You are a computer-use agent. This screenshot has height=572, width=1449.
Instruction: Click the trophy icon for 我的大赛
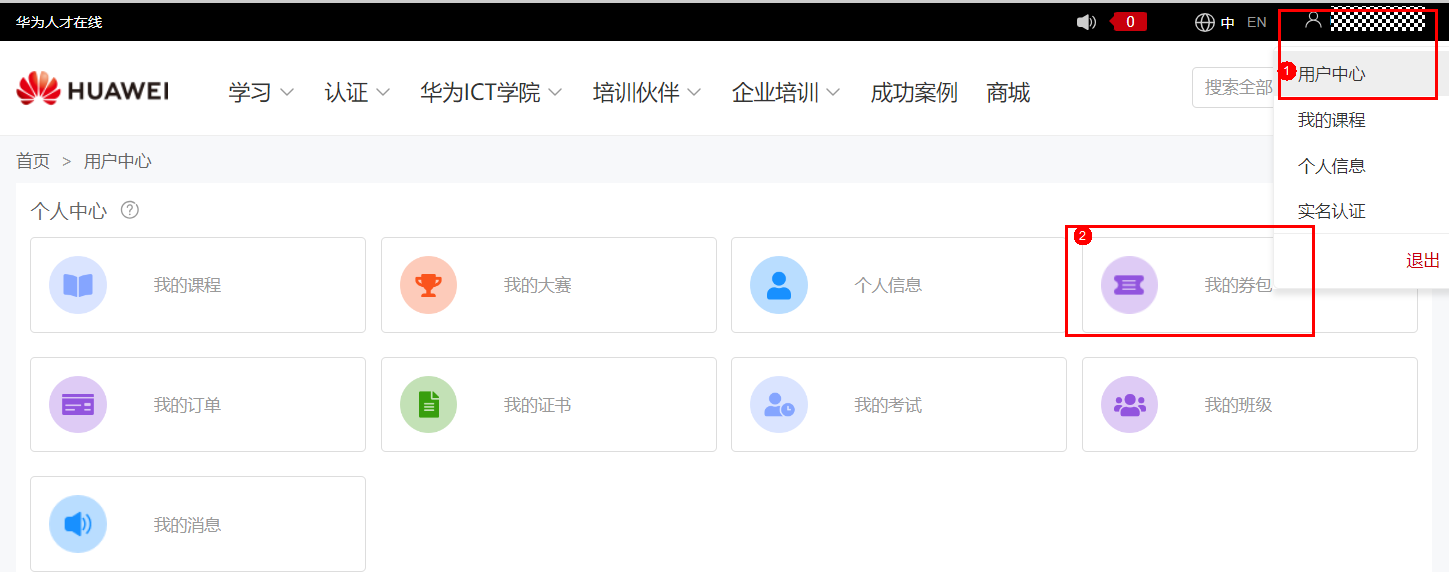(428, 285)
